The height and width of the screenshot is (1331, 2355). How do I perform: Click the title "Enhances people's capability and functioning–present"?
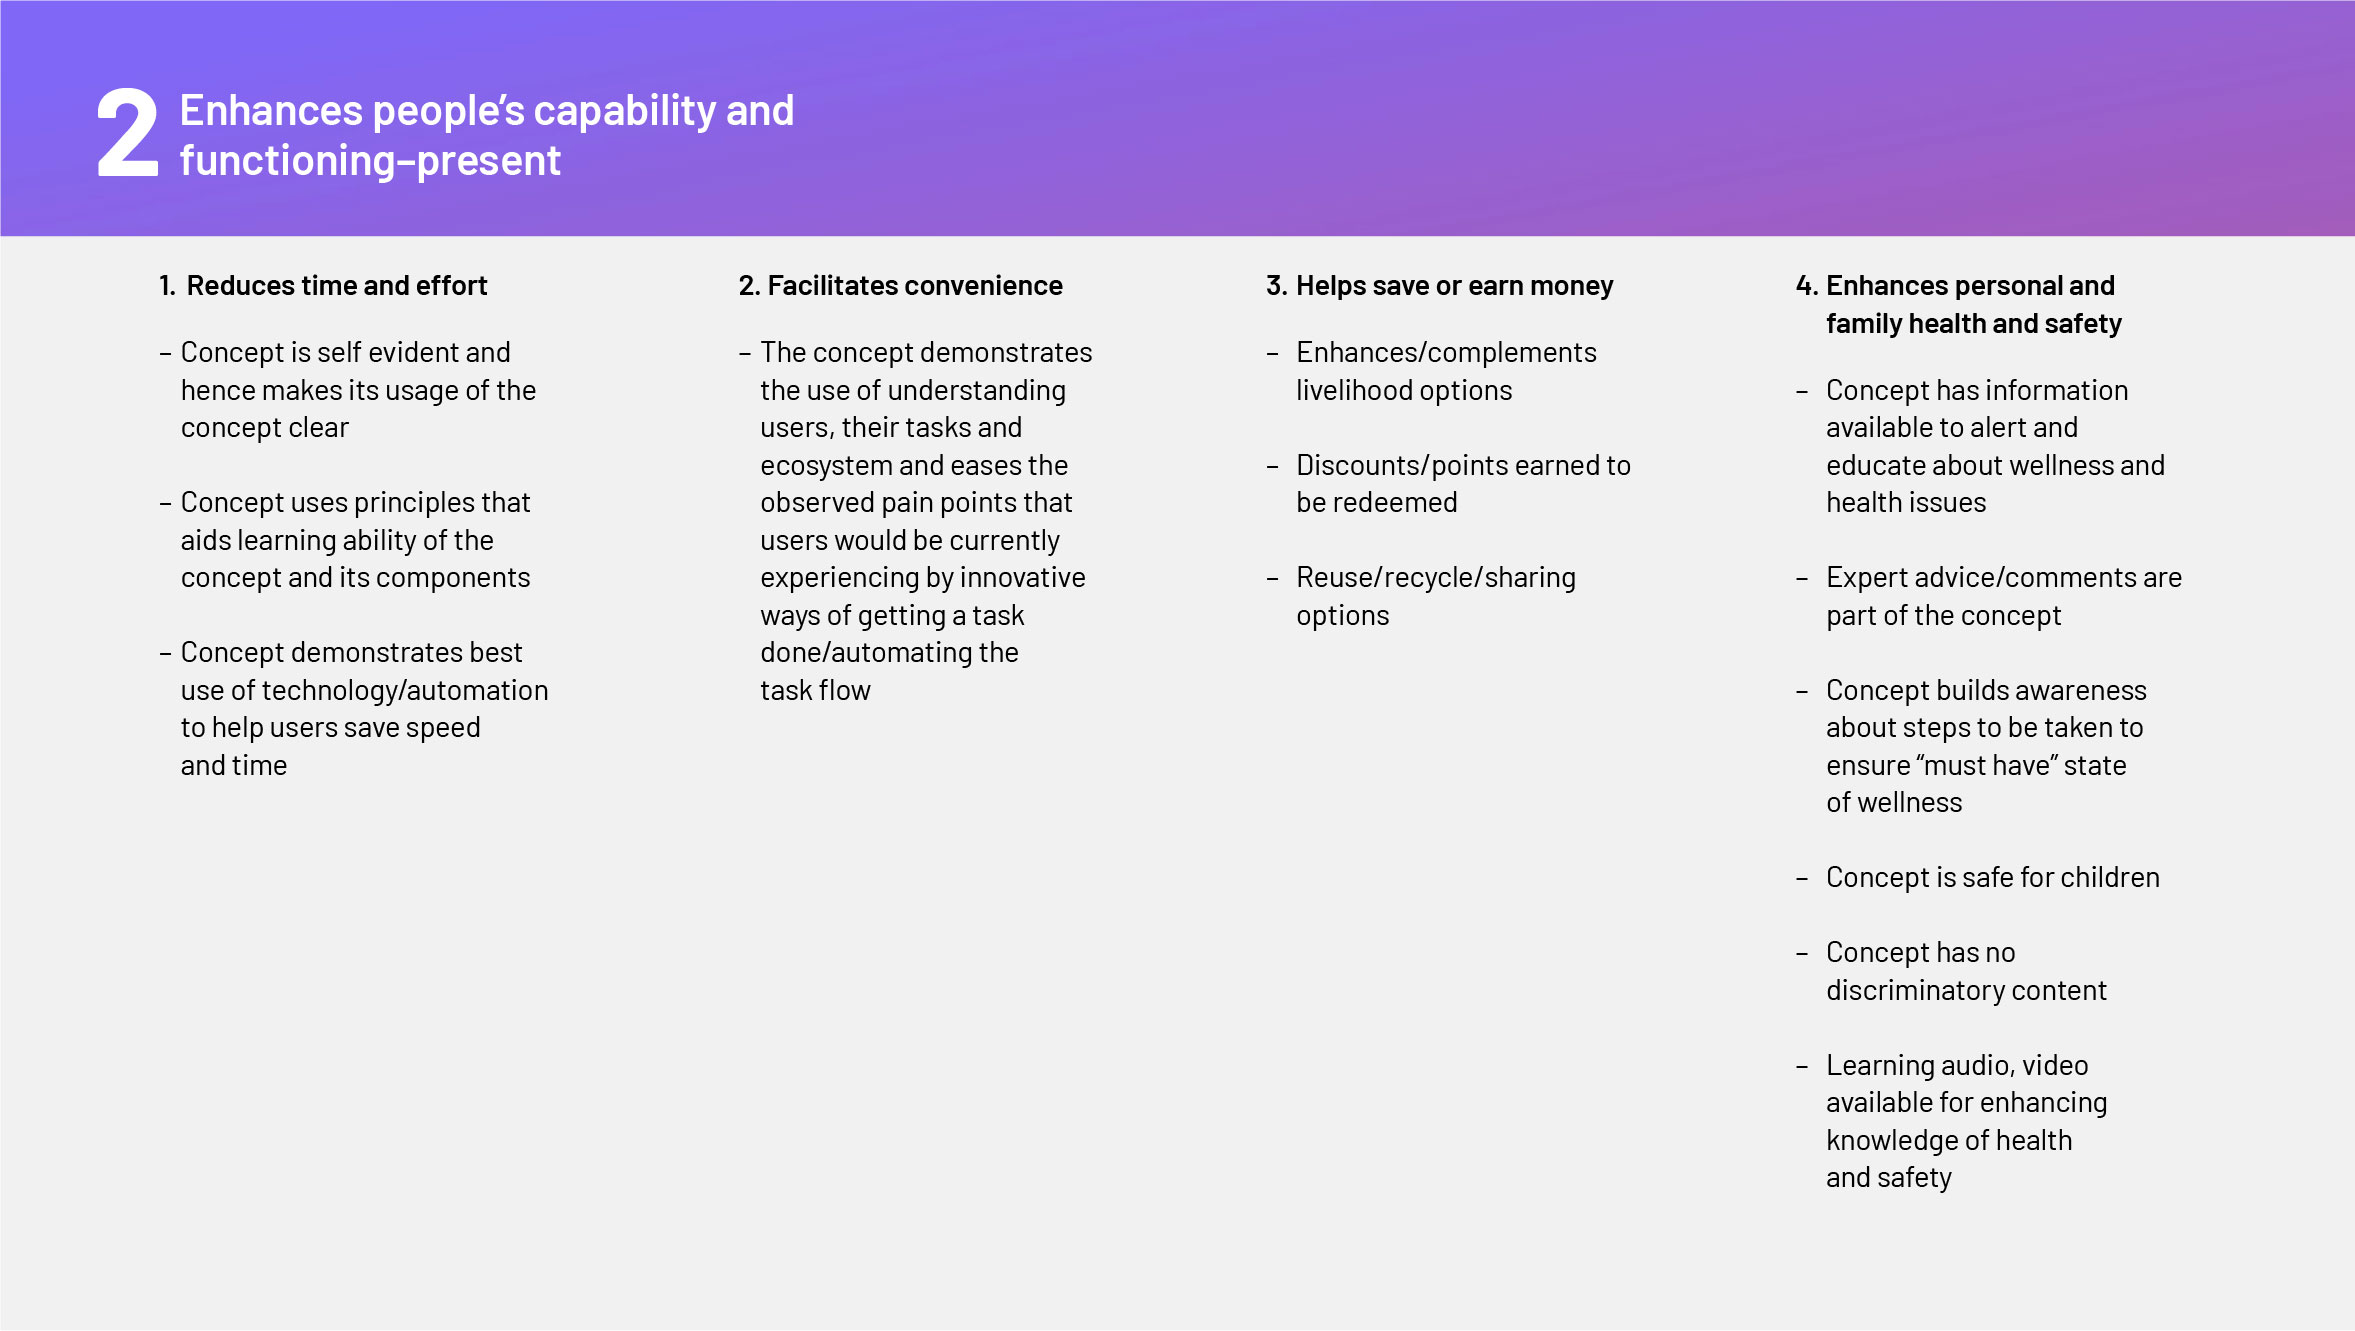pos(486,135)
